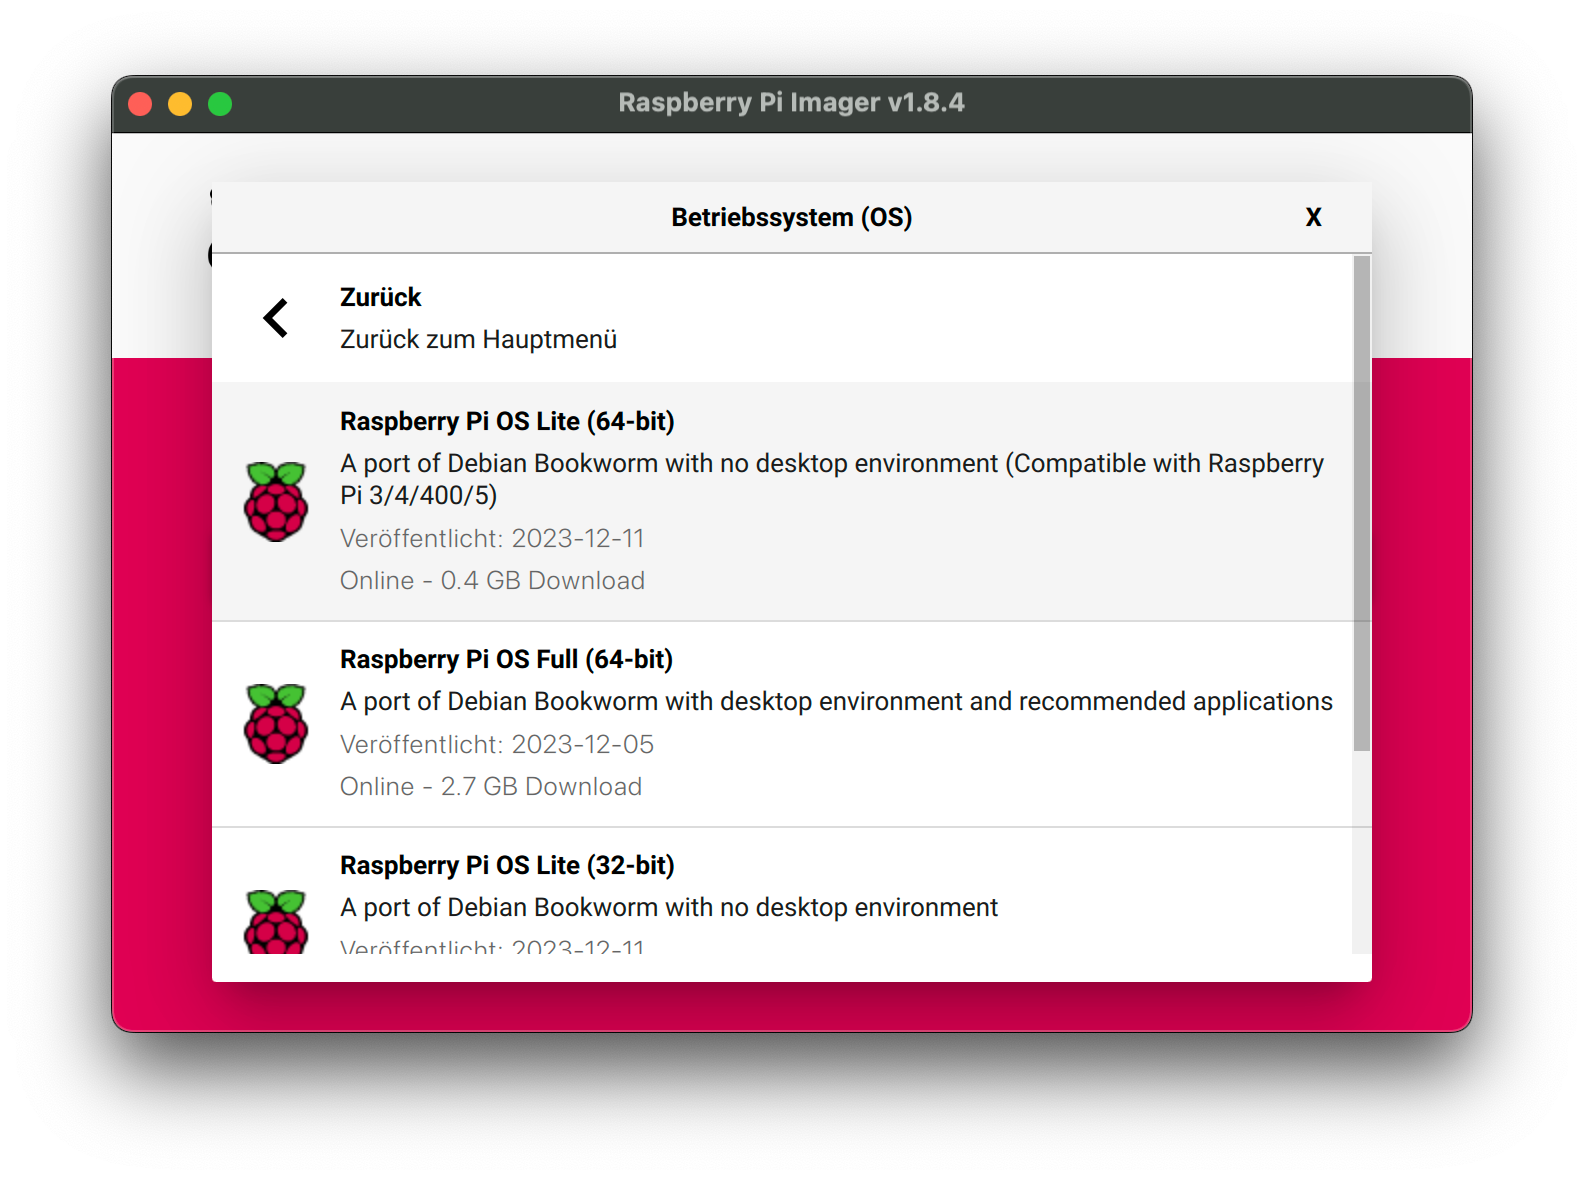1584x1180 pixels.
Task: Click the green zoom window button
Action: (x=220, y=104)
